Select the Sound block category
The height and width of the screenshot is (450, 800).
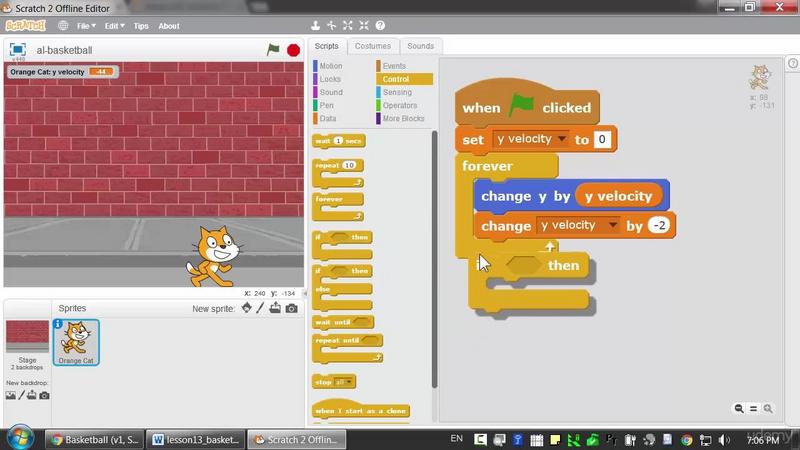[331, 92]
